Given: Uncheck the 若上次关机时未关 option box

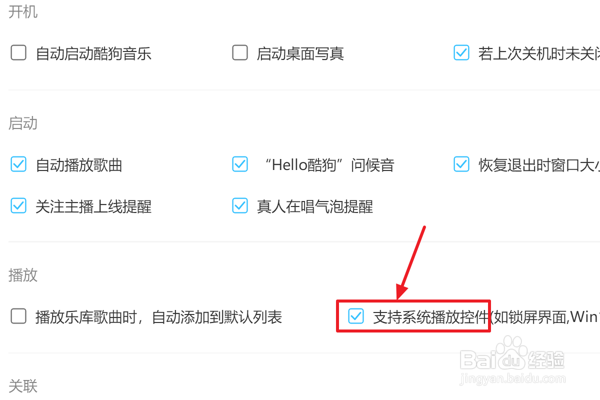Looking at the screenshot, I should (461, 53).
